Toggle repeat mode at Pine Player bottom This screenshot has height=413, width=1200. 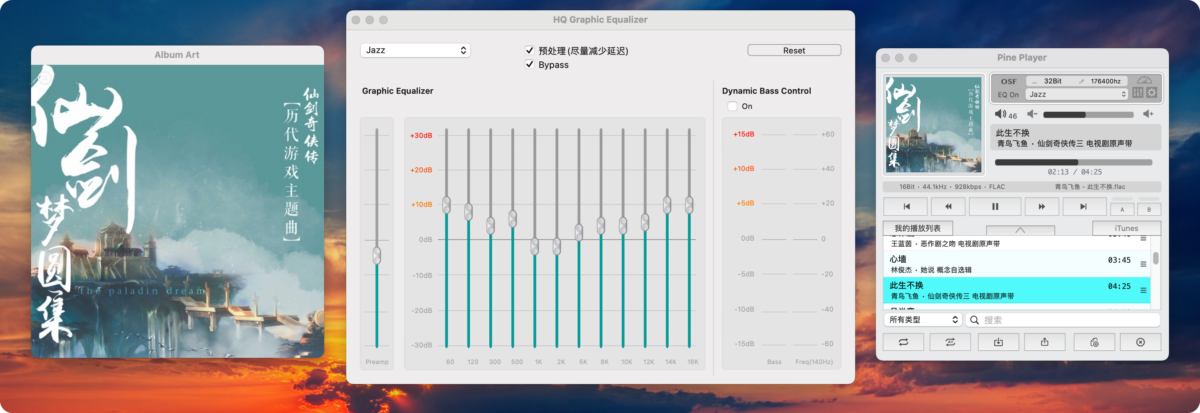click(903, 342)
